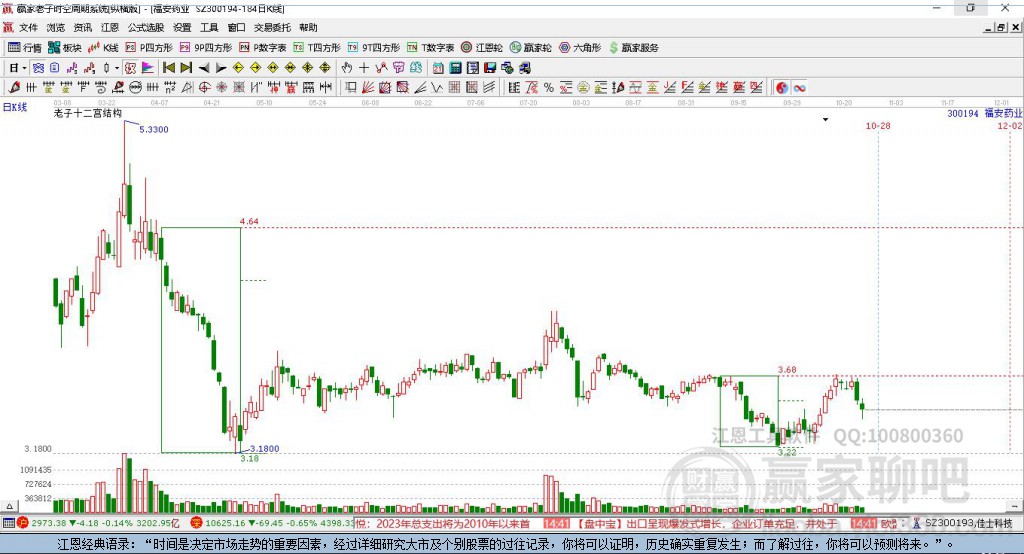Open the 板块 sector view
Image resolution: width=1024 pixels, height=554 pixels.
pyautogui.click(x=65, y=48)
